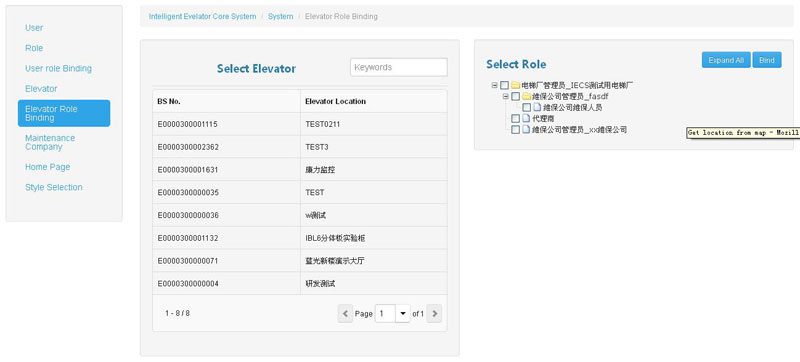Select Elevator Role Binding in sidebar

(x=64, y=113)
